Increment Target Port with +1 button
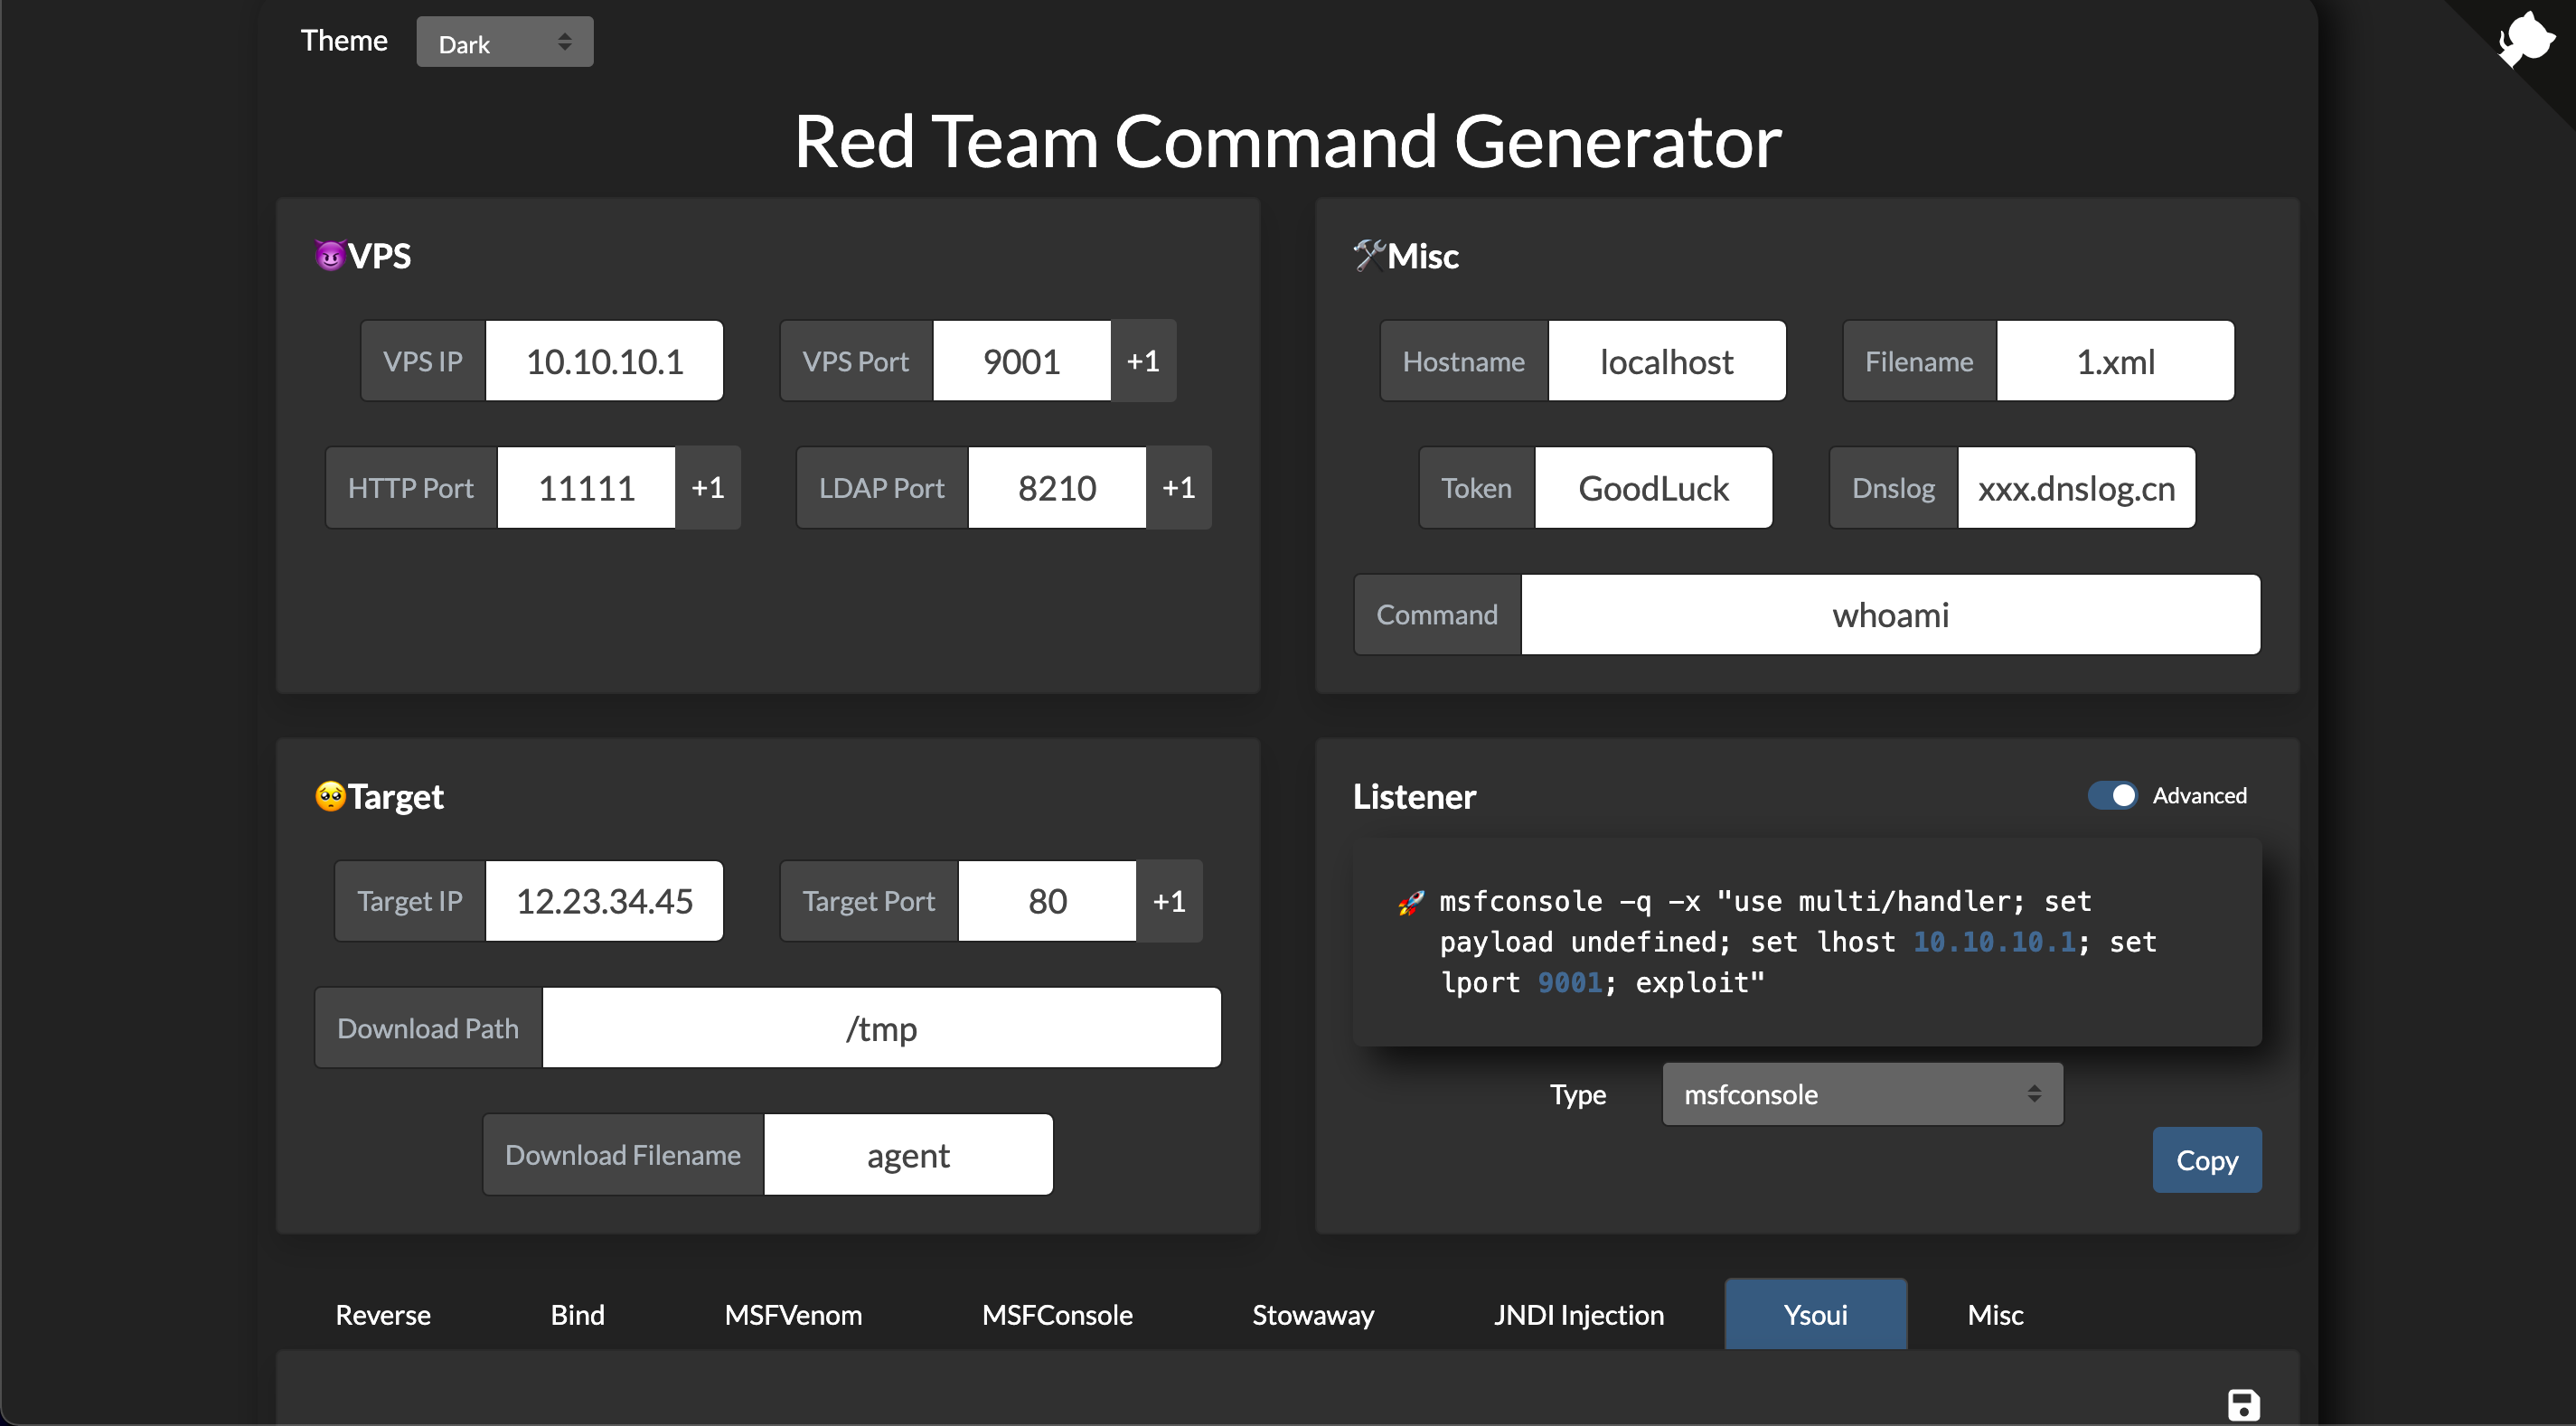The image size is (2576, 1426). click(x=1168, y=901)
